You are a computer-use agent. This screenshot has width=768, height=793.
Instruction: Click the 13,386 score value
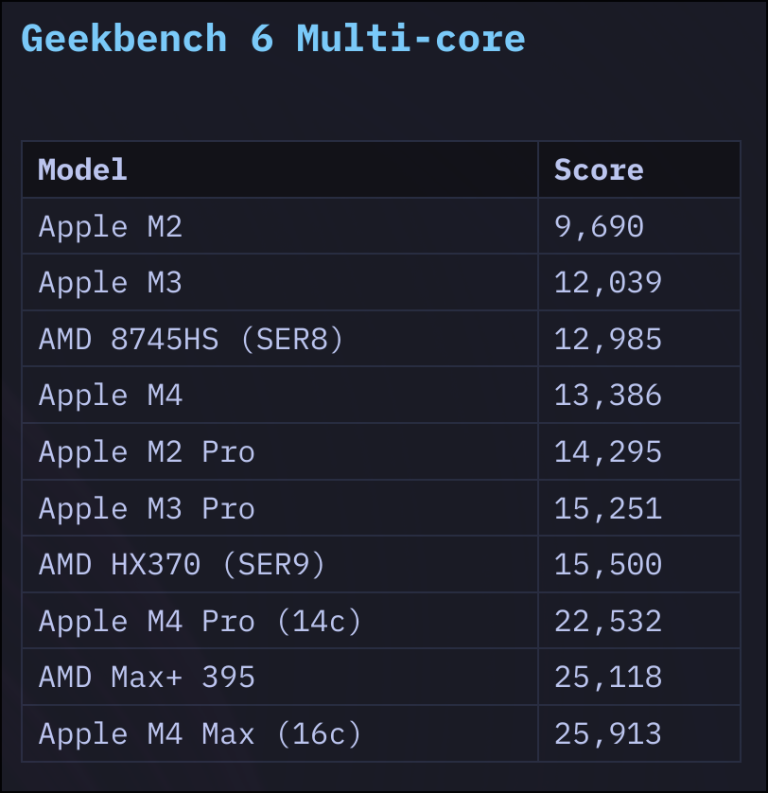click(x=608, y=395)
